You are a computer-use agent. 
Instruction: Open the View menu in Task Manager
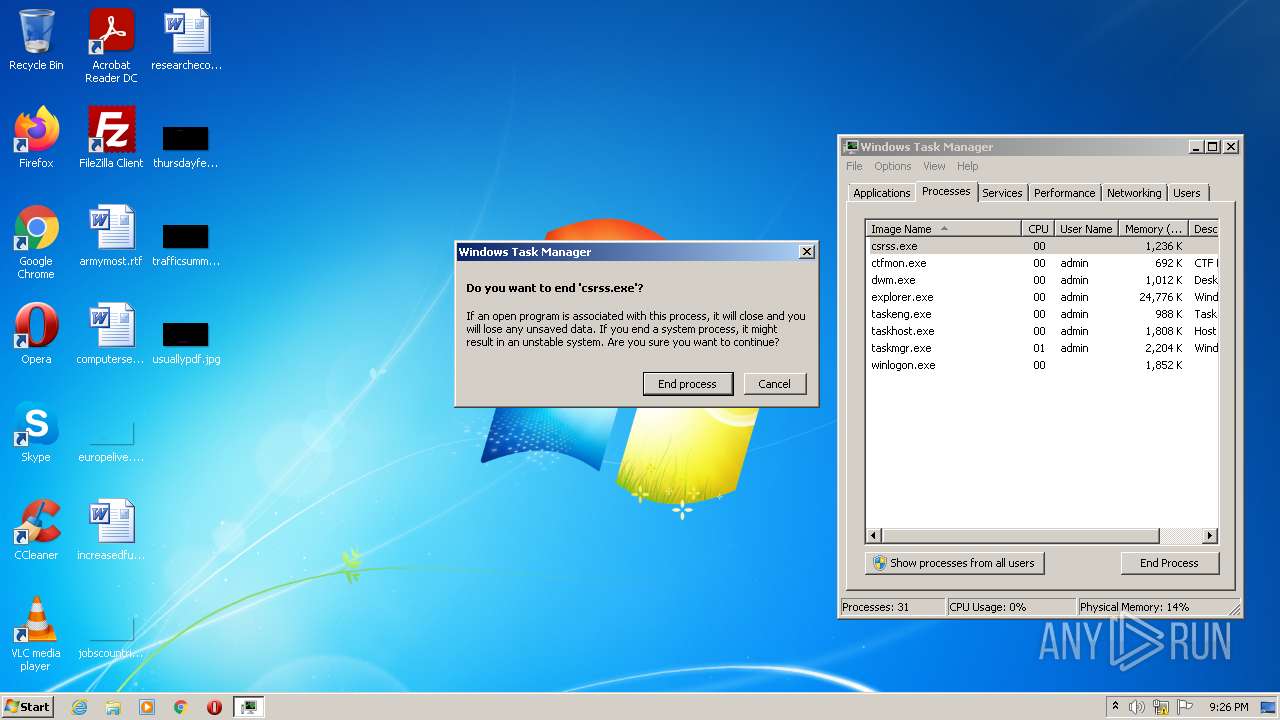(x=934, y=166)
